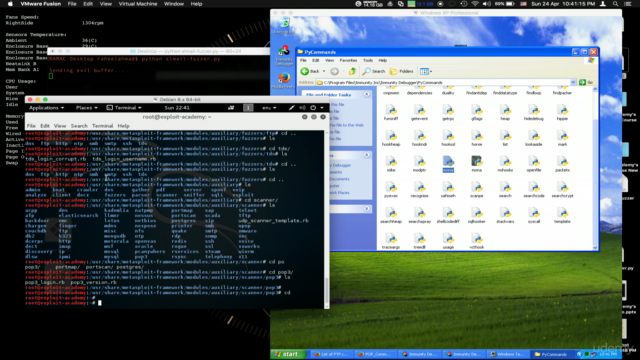The image size is (640, 360).
Task: Select the selected mona file
Action: pos(448,163)
